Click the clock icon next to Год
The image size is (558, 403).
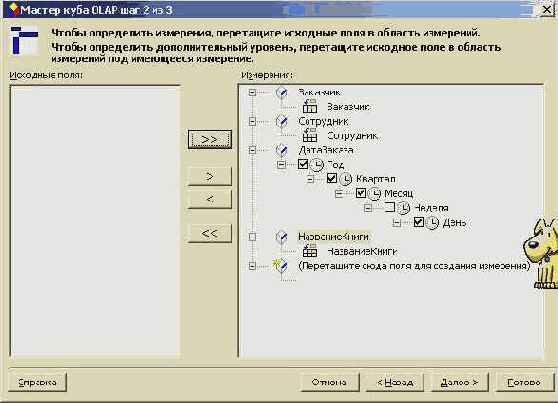(316, 164)
